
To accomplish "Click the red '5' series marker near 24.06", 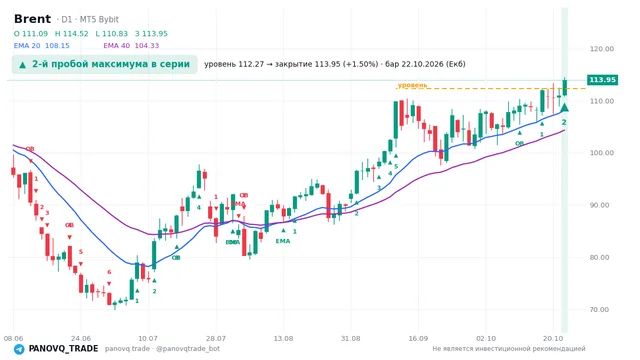I will pos(81,252).
